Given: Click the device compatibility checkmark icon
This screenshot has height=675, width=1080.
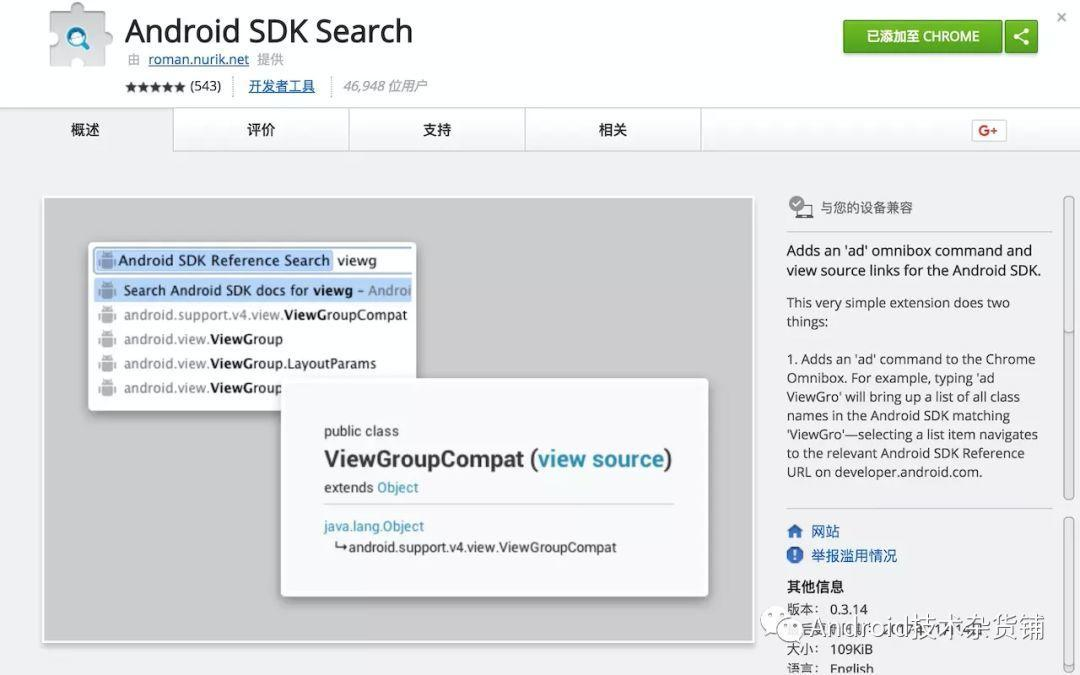Looking at the screenshot, I should click(799, 205).
